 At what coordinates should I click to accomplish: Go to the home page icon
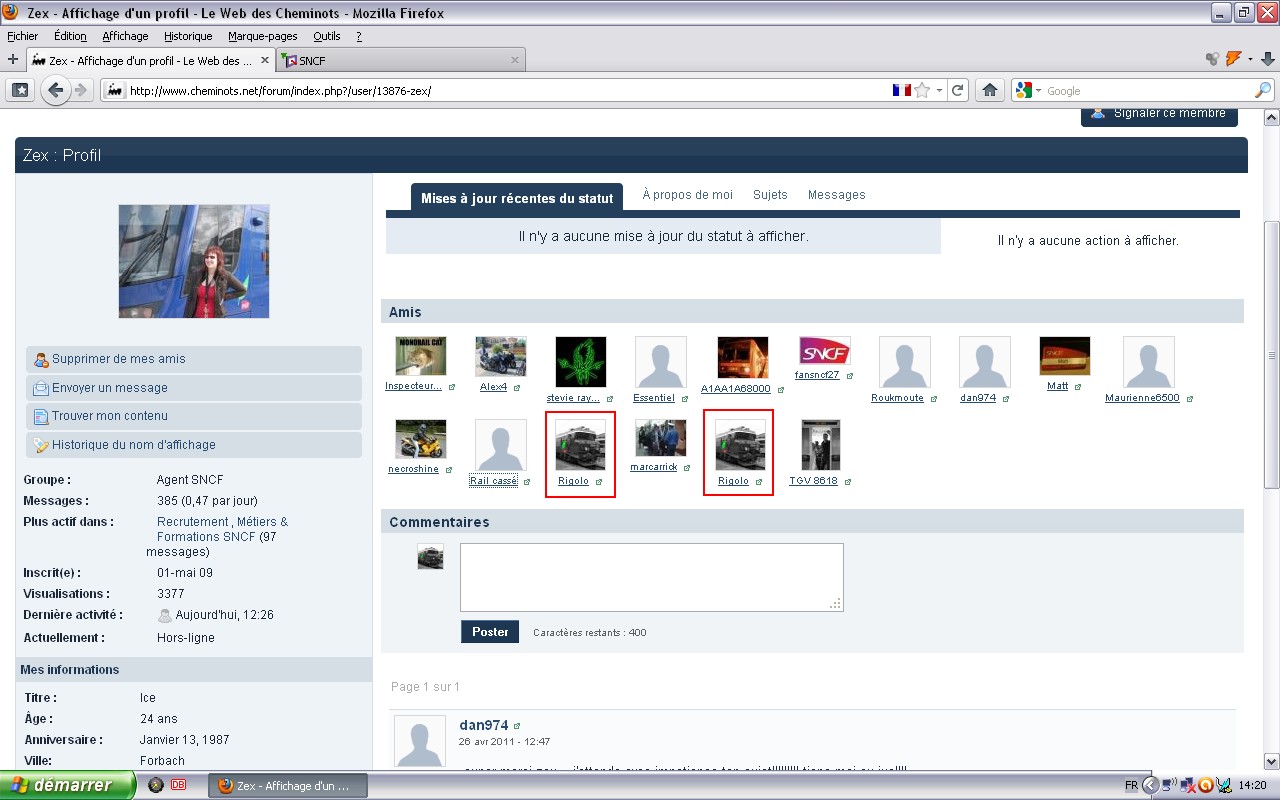coord(990,90)
